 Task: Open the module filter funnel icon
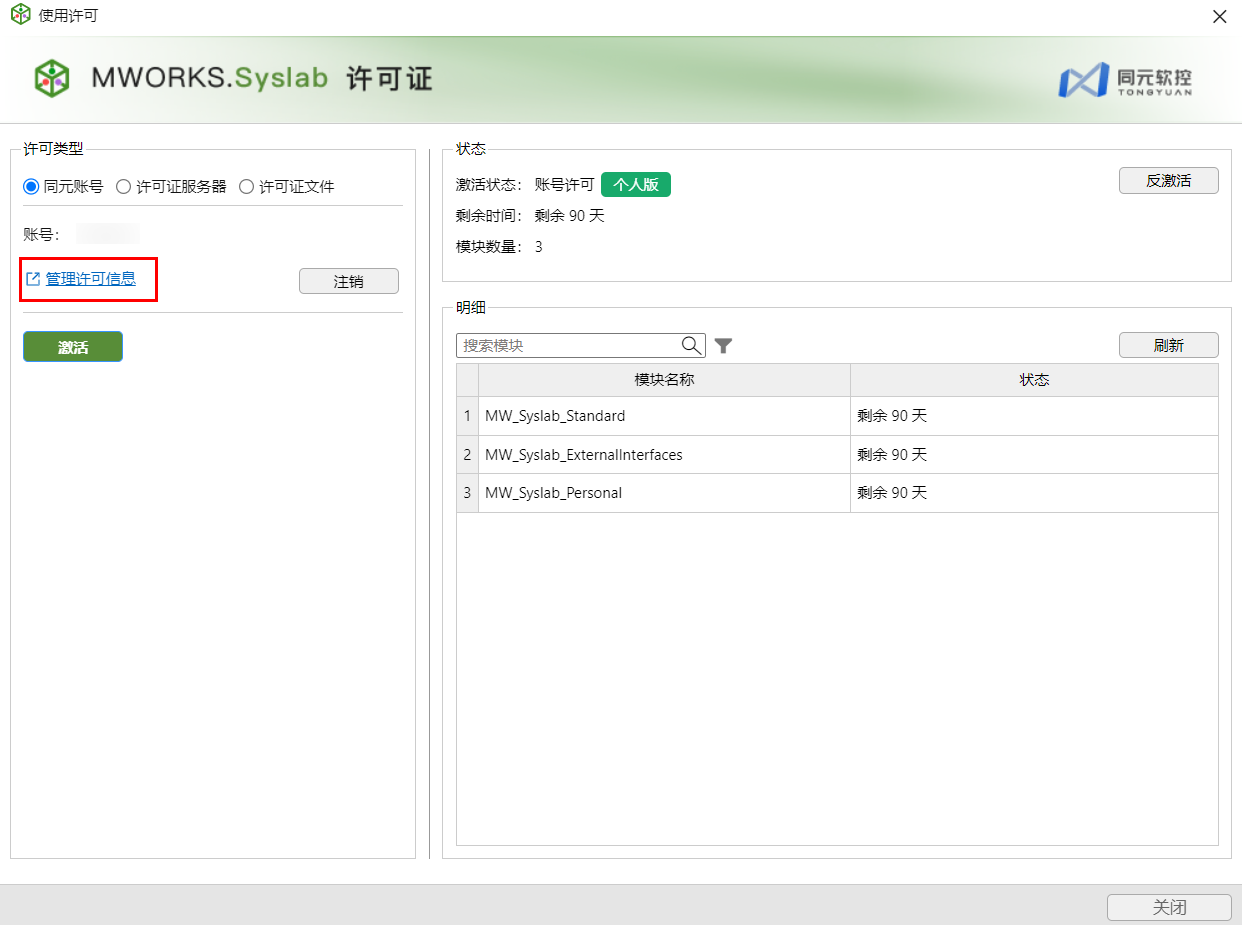[x=723, y=346]
